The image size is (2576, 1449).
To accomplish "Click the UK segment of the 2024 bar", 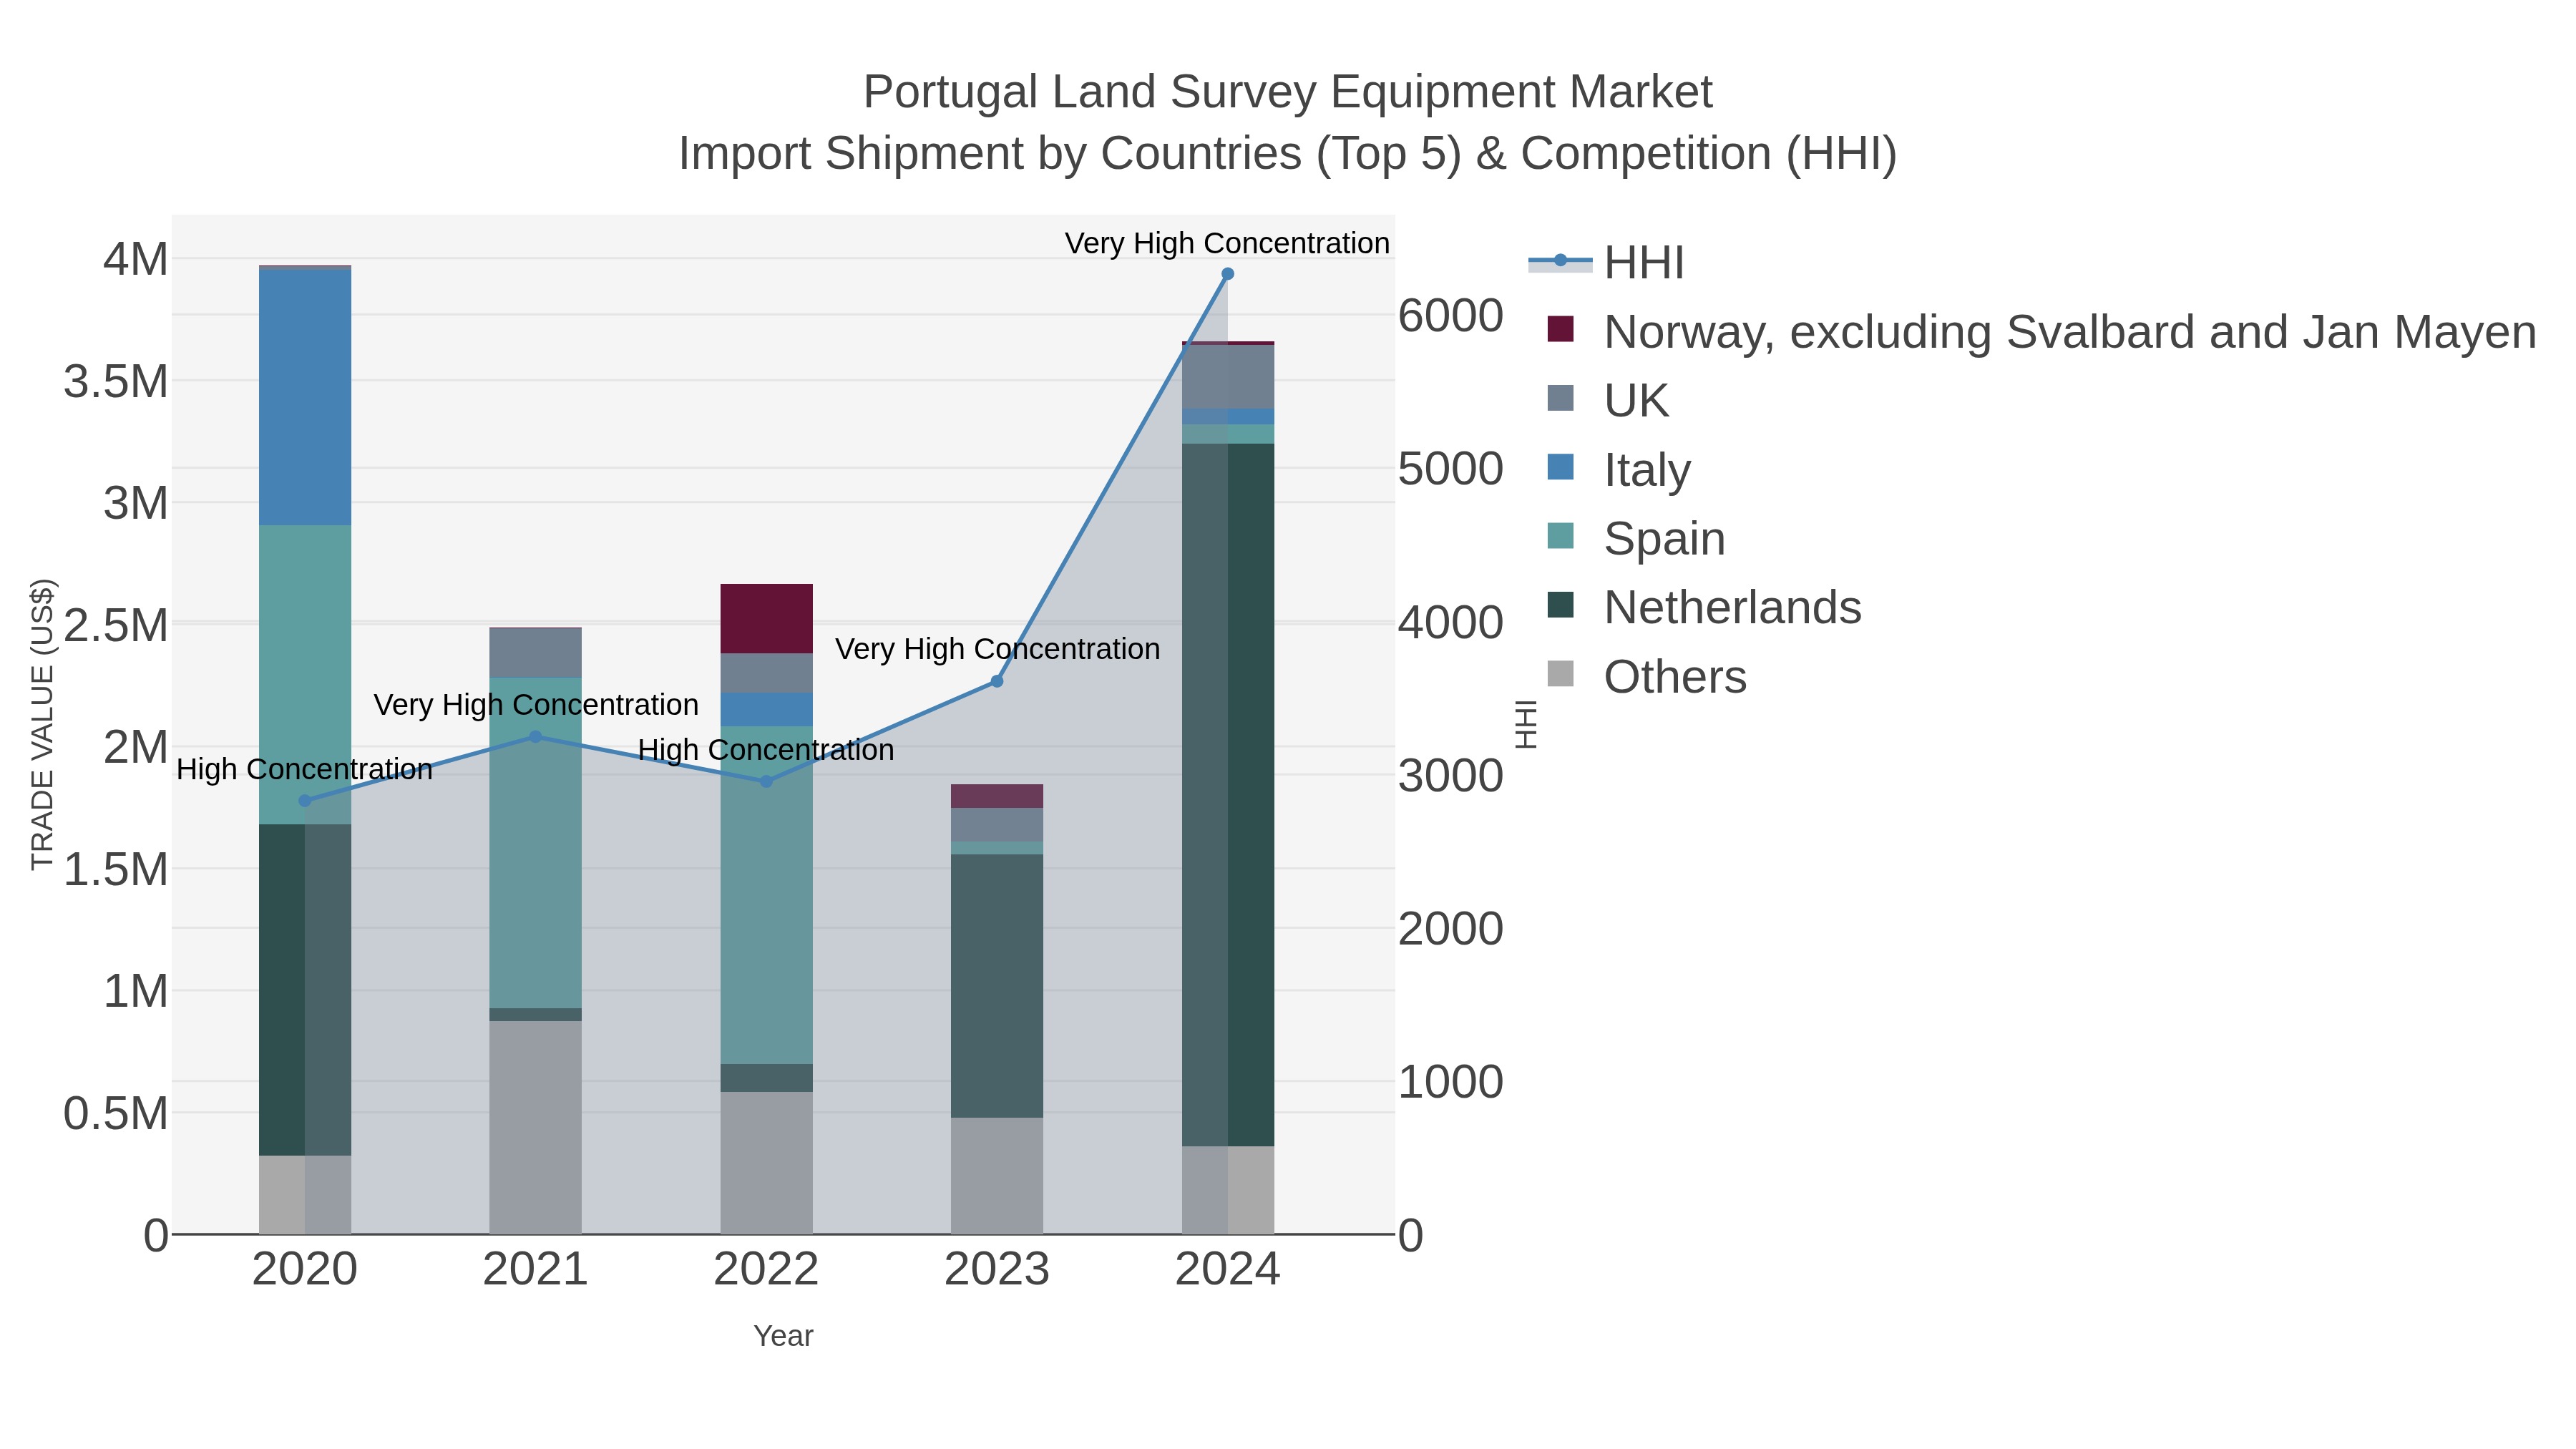I will 1228,377.
